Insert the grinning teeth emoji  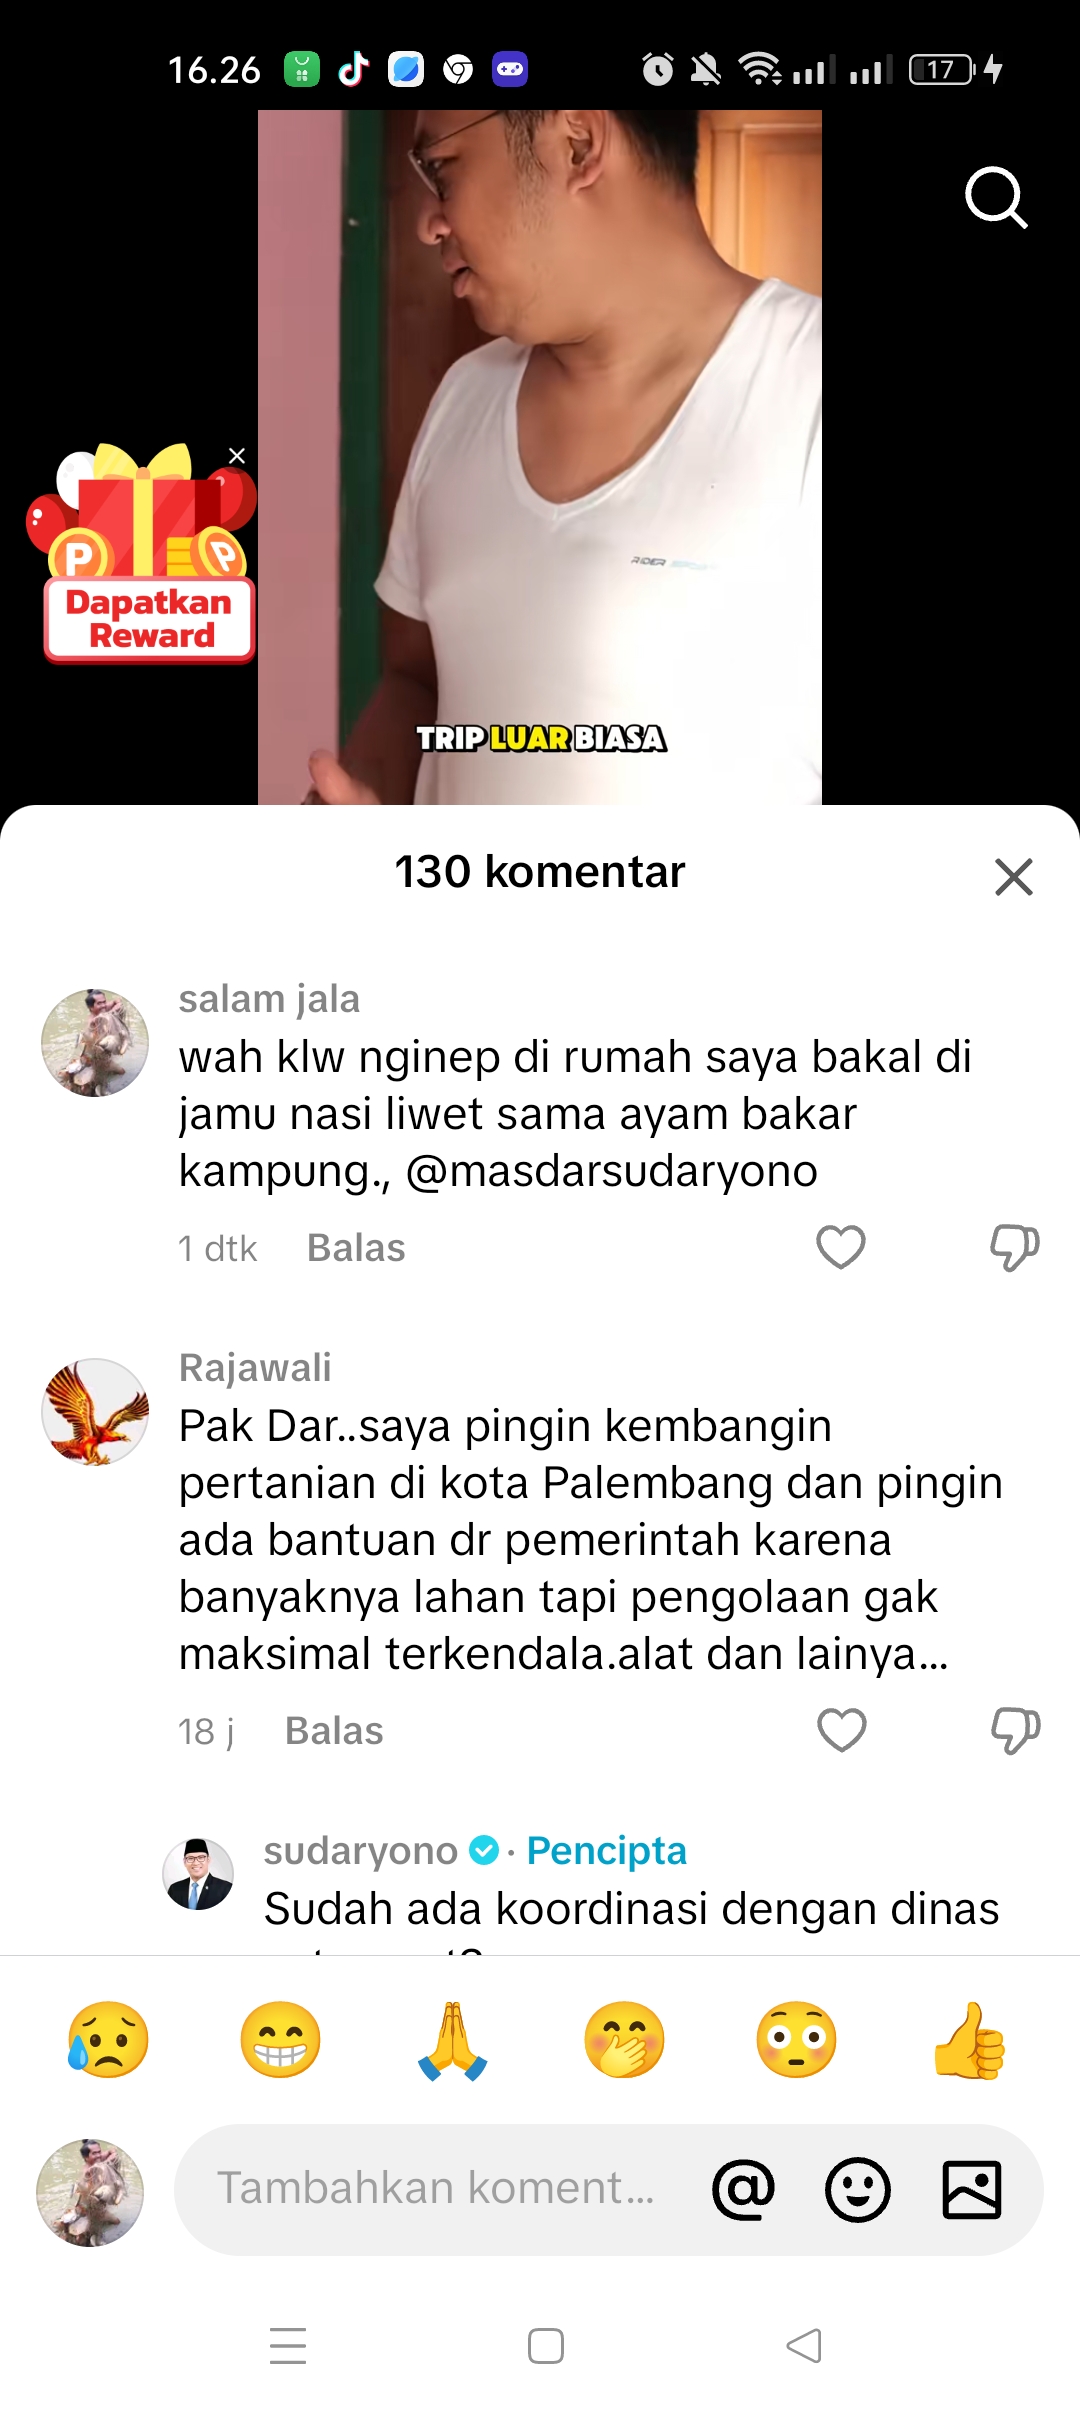(280, 2040)
